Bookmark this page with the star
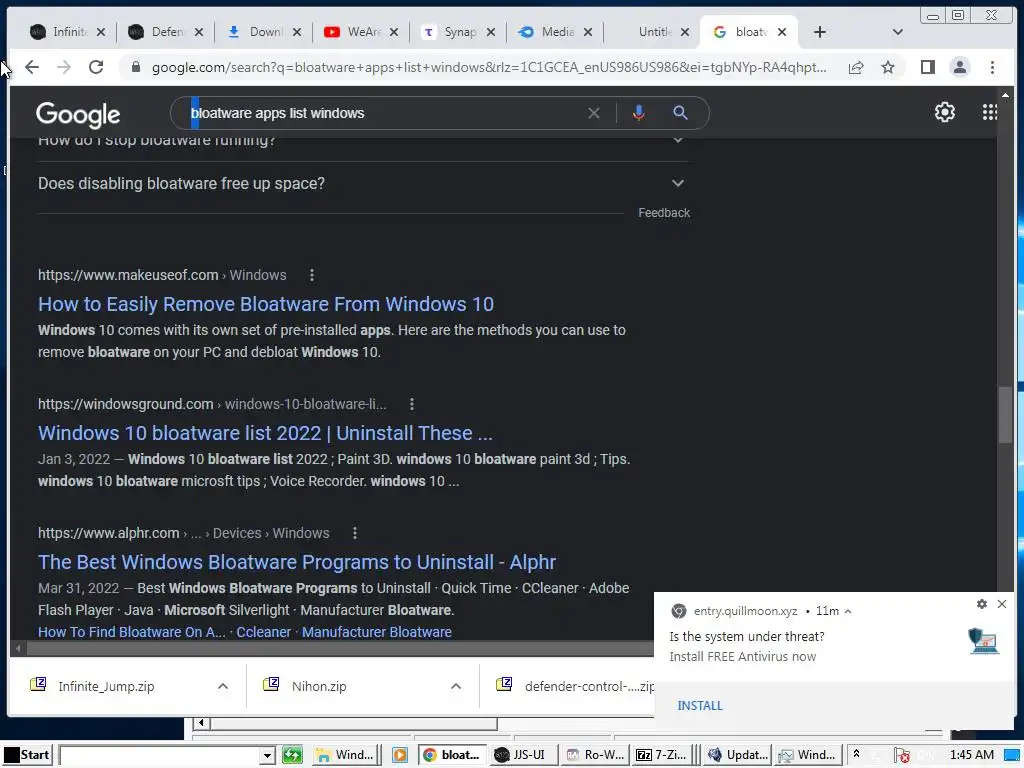Image resolution: width=1024 pixels, height=768 pixels. [x=888, y=67]
